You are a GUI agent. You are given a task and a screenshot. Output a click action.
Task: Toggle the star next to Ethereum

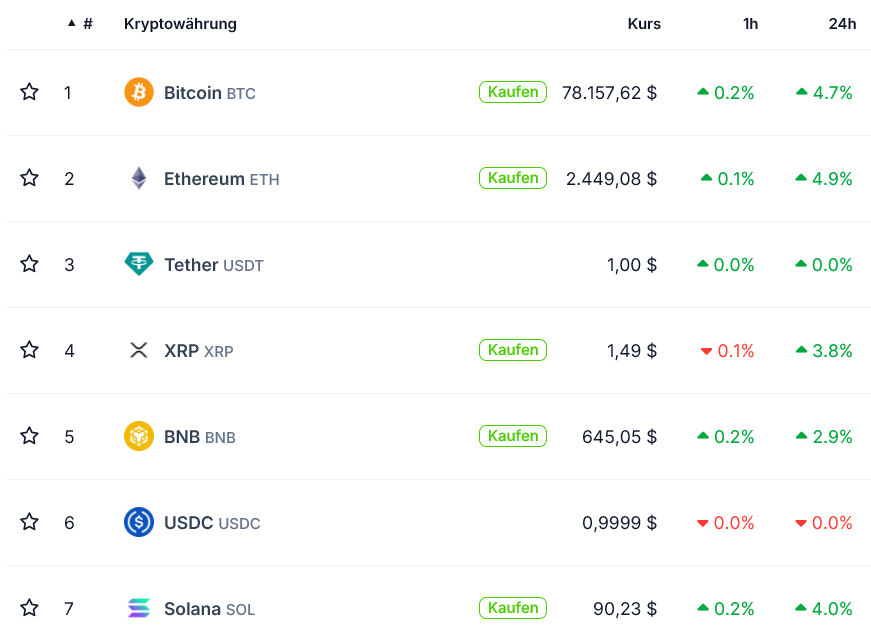coord(30,179)
